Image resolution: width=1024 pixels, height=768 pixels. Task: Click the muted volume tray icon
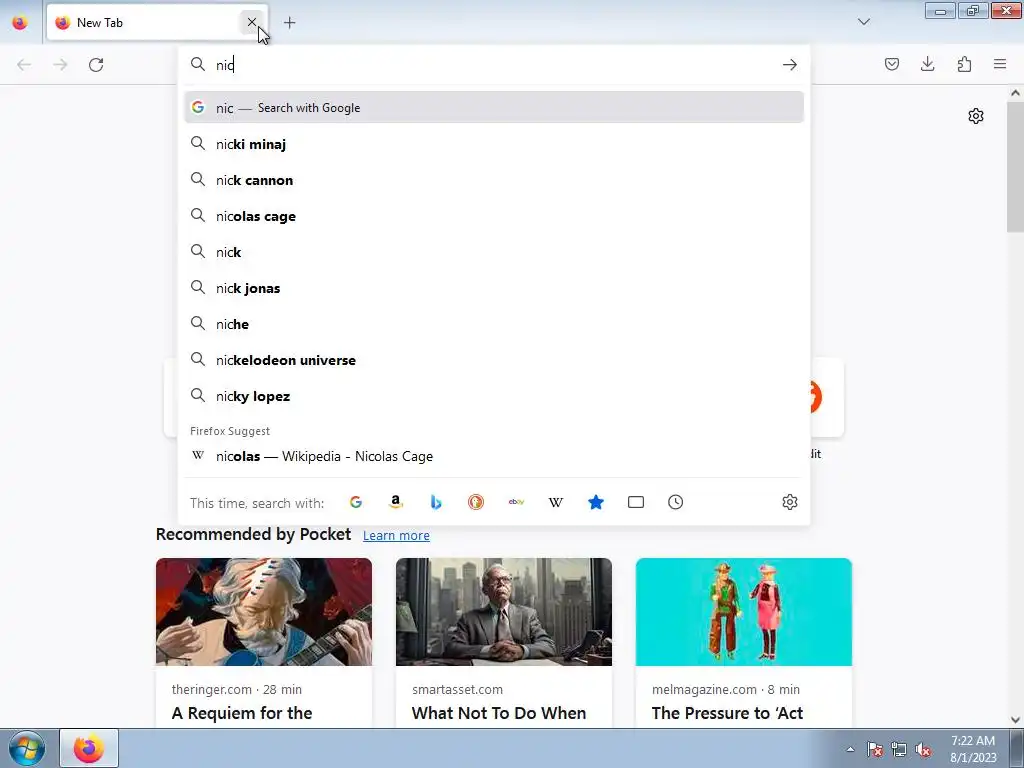923,749
